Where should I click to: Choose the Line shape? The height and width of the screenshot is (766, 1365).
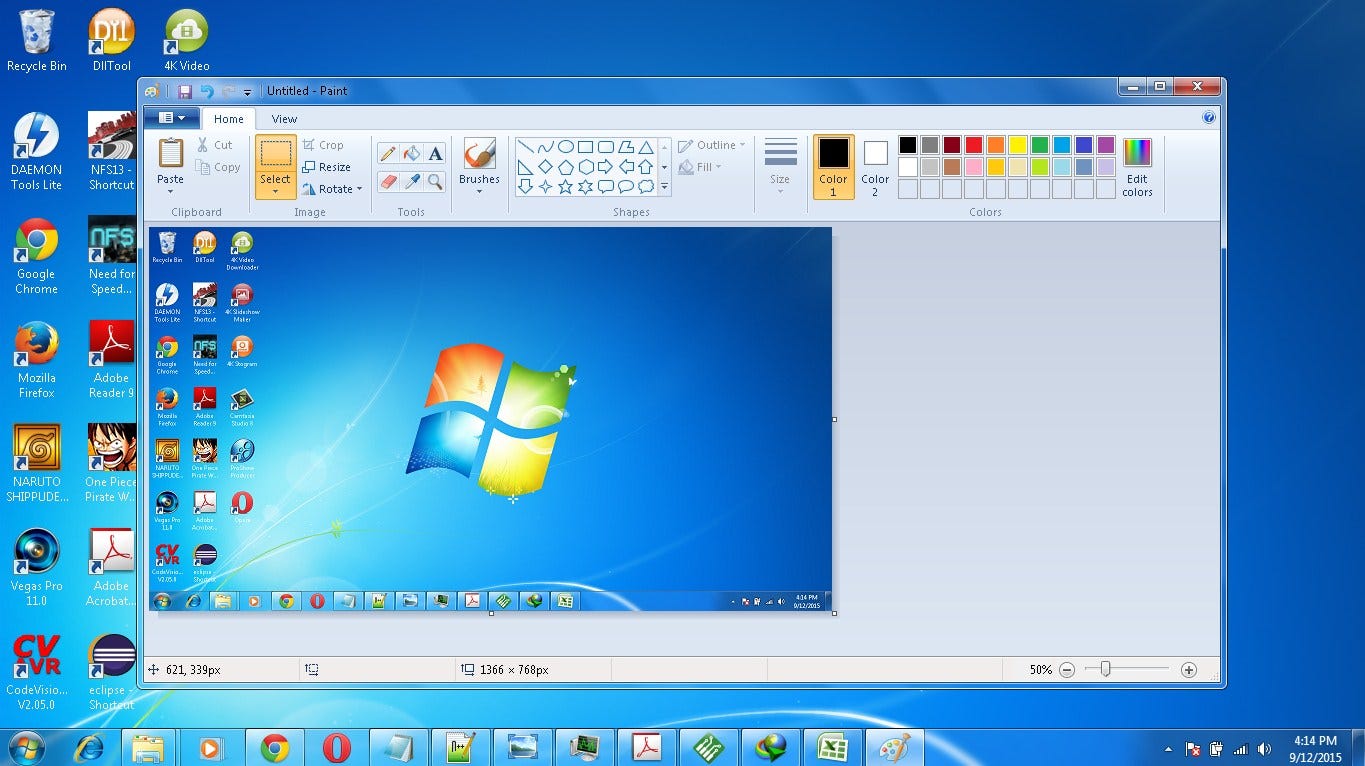tap(525, 147)
